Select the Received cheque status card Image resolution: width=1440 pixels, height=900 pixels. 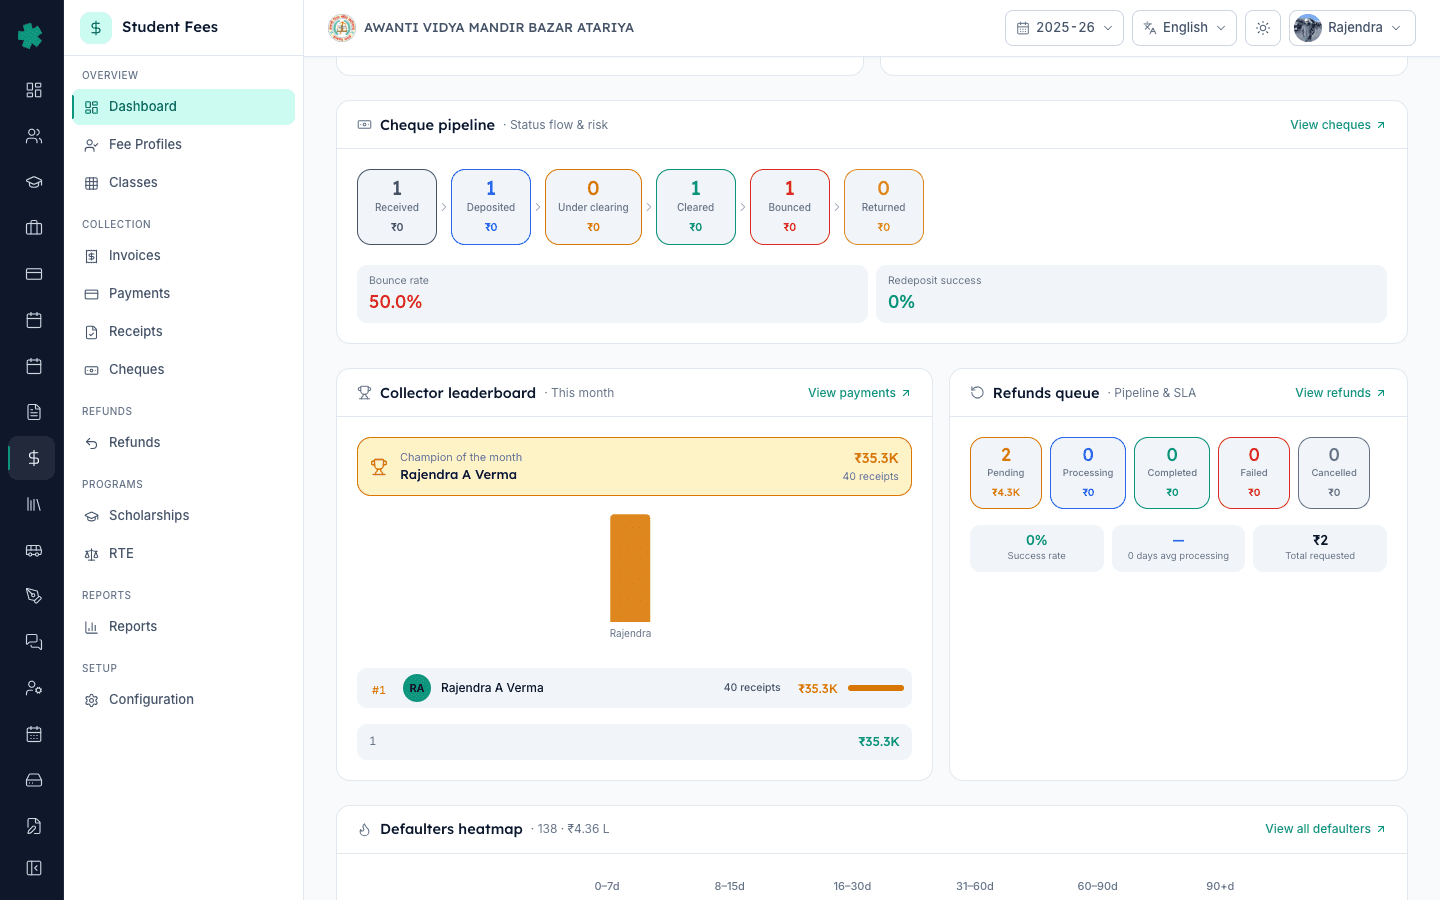pyautogui.click(x=397, y=207)
